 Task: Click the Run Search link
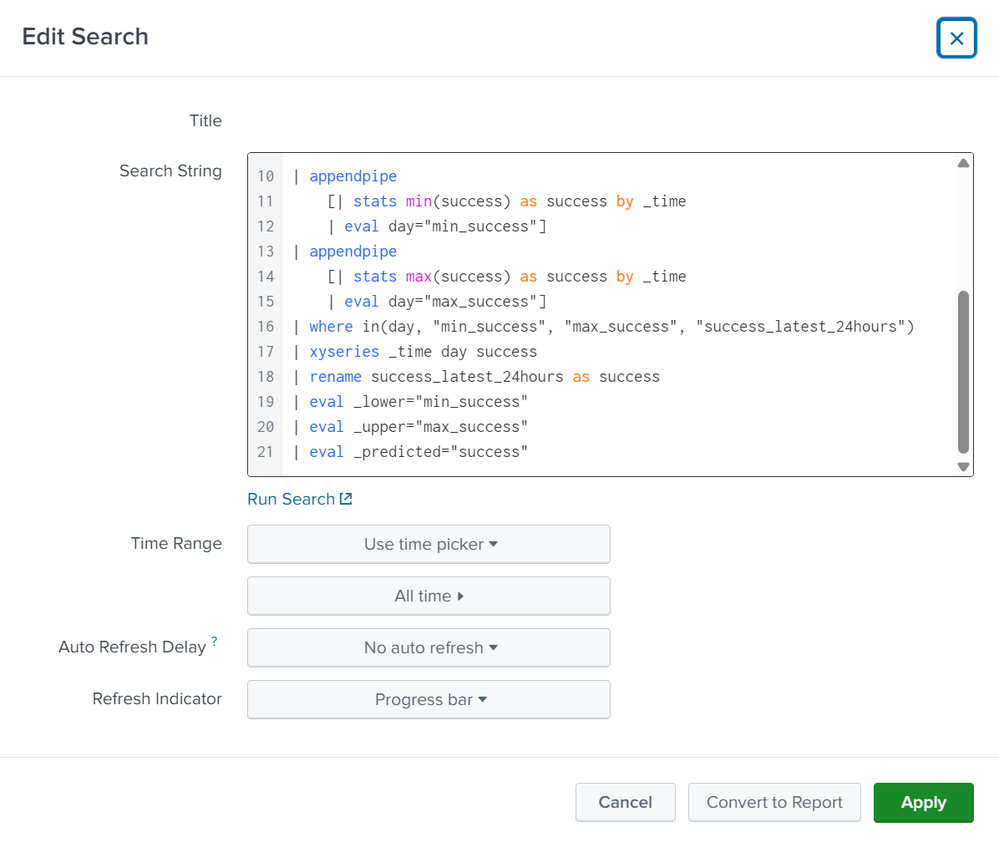(x=290, y=498)
